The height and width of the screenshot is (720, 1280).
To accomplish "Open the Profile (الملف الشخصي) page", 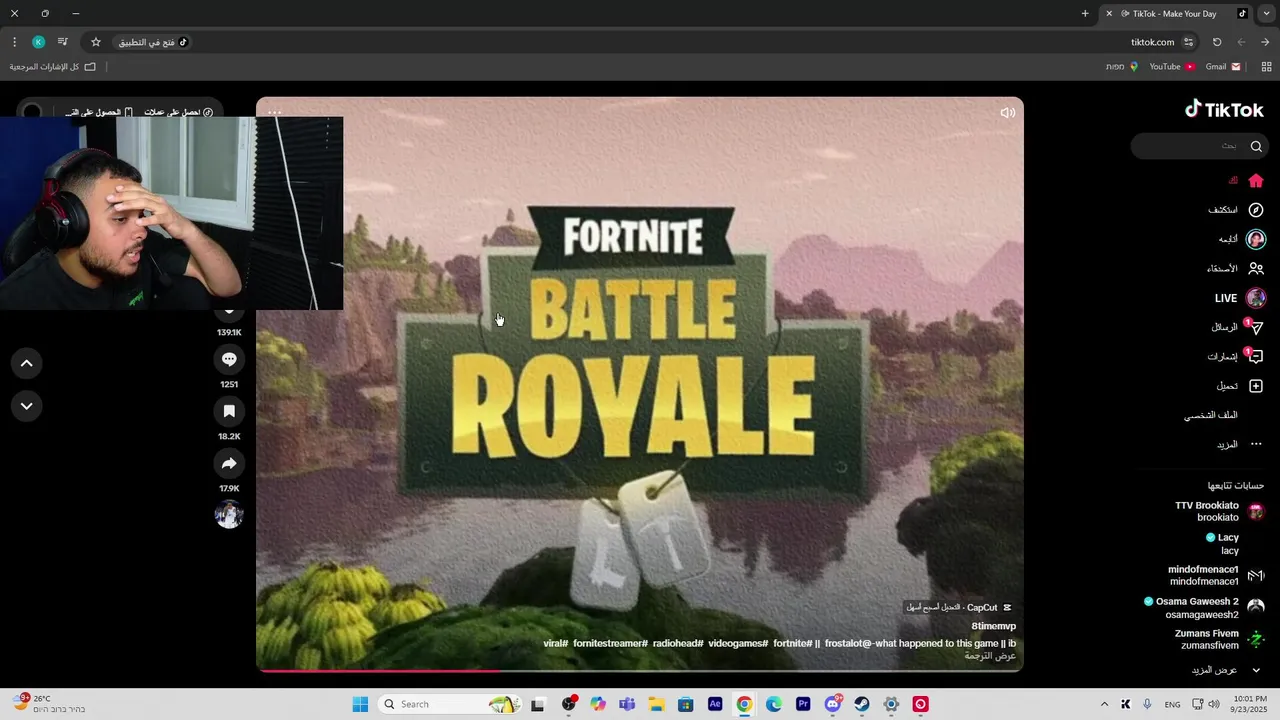I will (x=1211, y=415).
